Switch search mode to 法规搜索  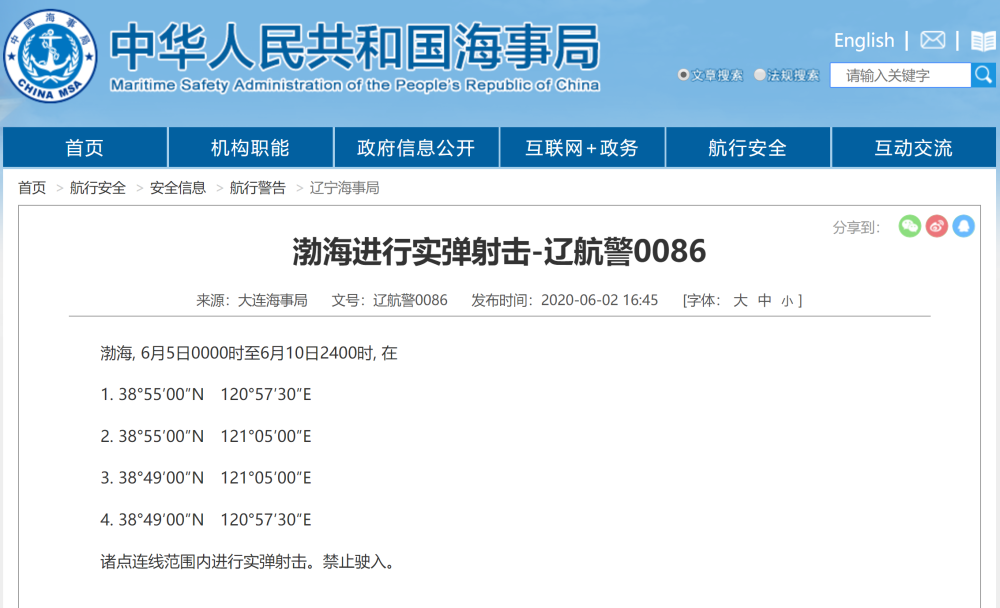click(x=789, y=74)
